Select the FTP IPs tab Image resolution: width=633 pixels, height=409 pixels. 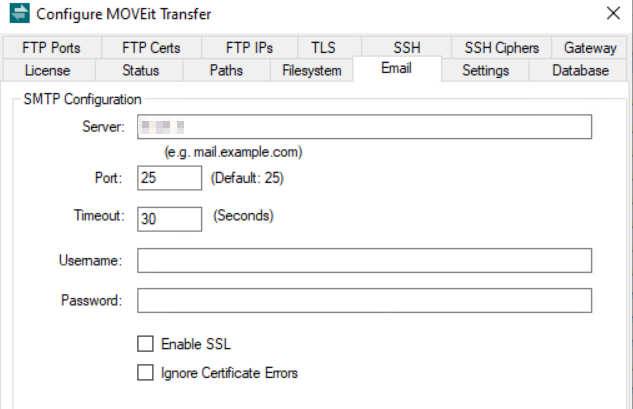pos(249,48)
